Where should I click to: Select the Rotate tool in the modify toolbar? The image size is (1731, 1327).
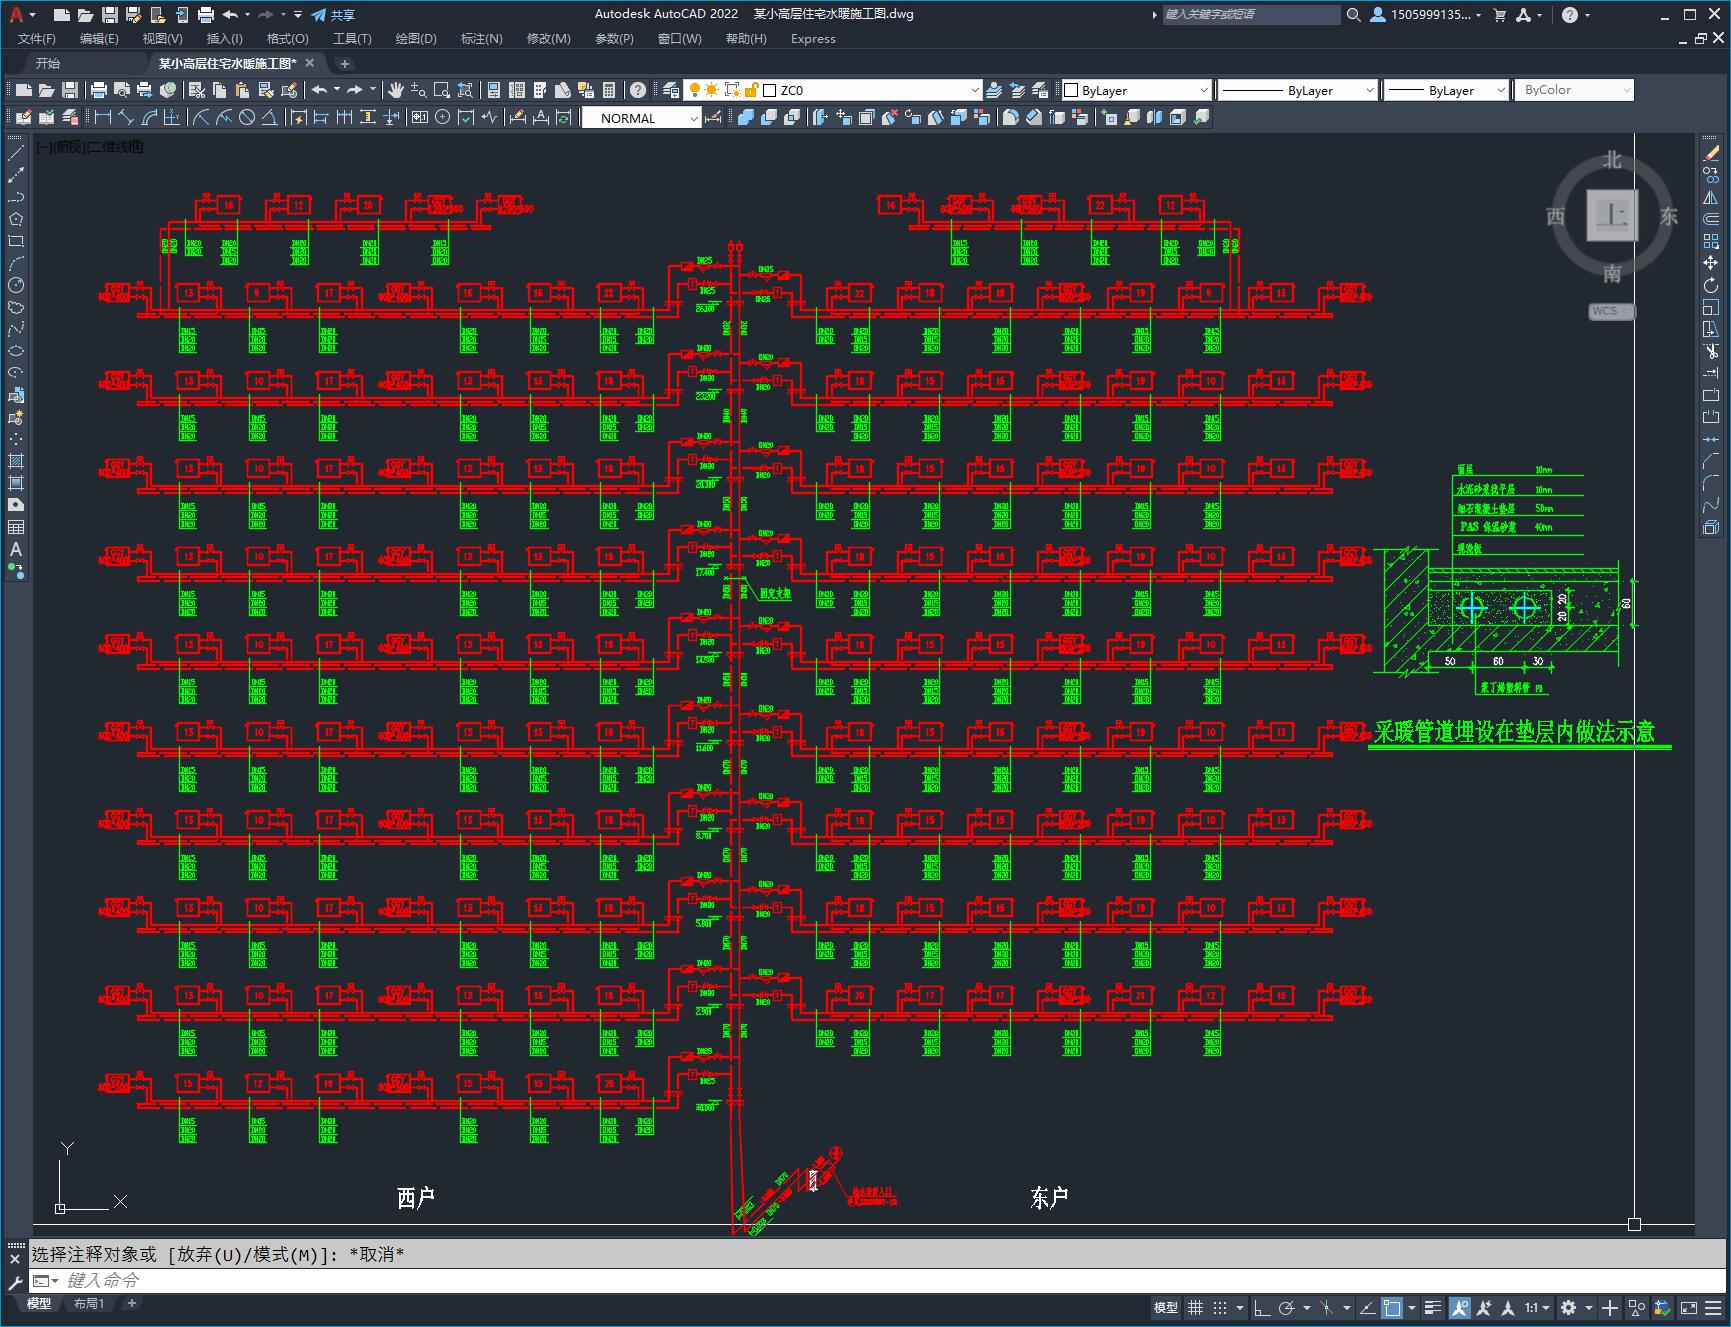[1711, 285]
